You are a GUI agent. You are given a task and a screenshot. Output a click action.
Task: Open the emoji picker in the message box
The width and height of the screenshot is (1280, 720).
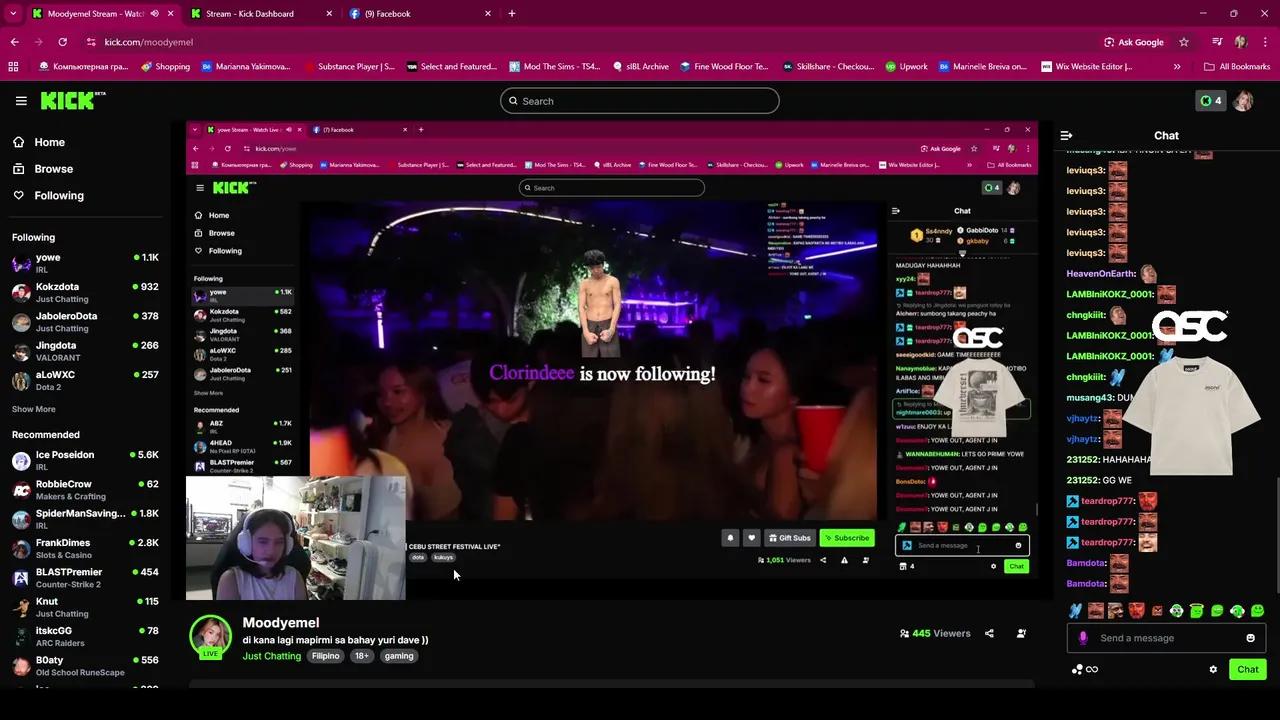point(1250,637)
